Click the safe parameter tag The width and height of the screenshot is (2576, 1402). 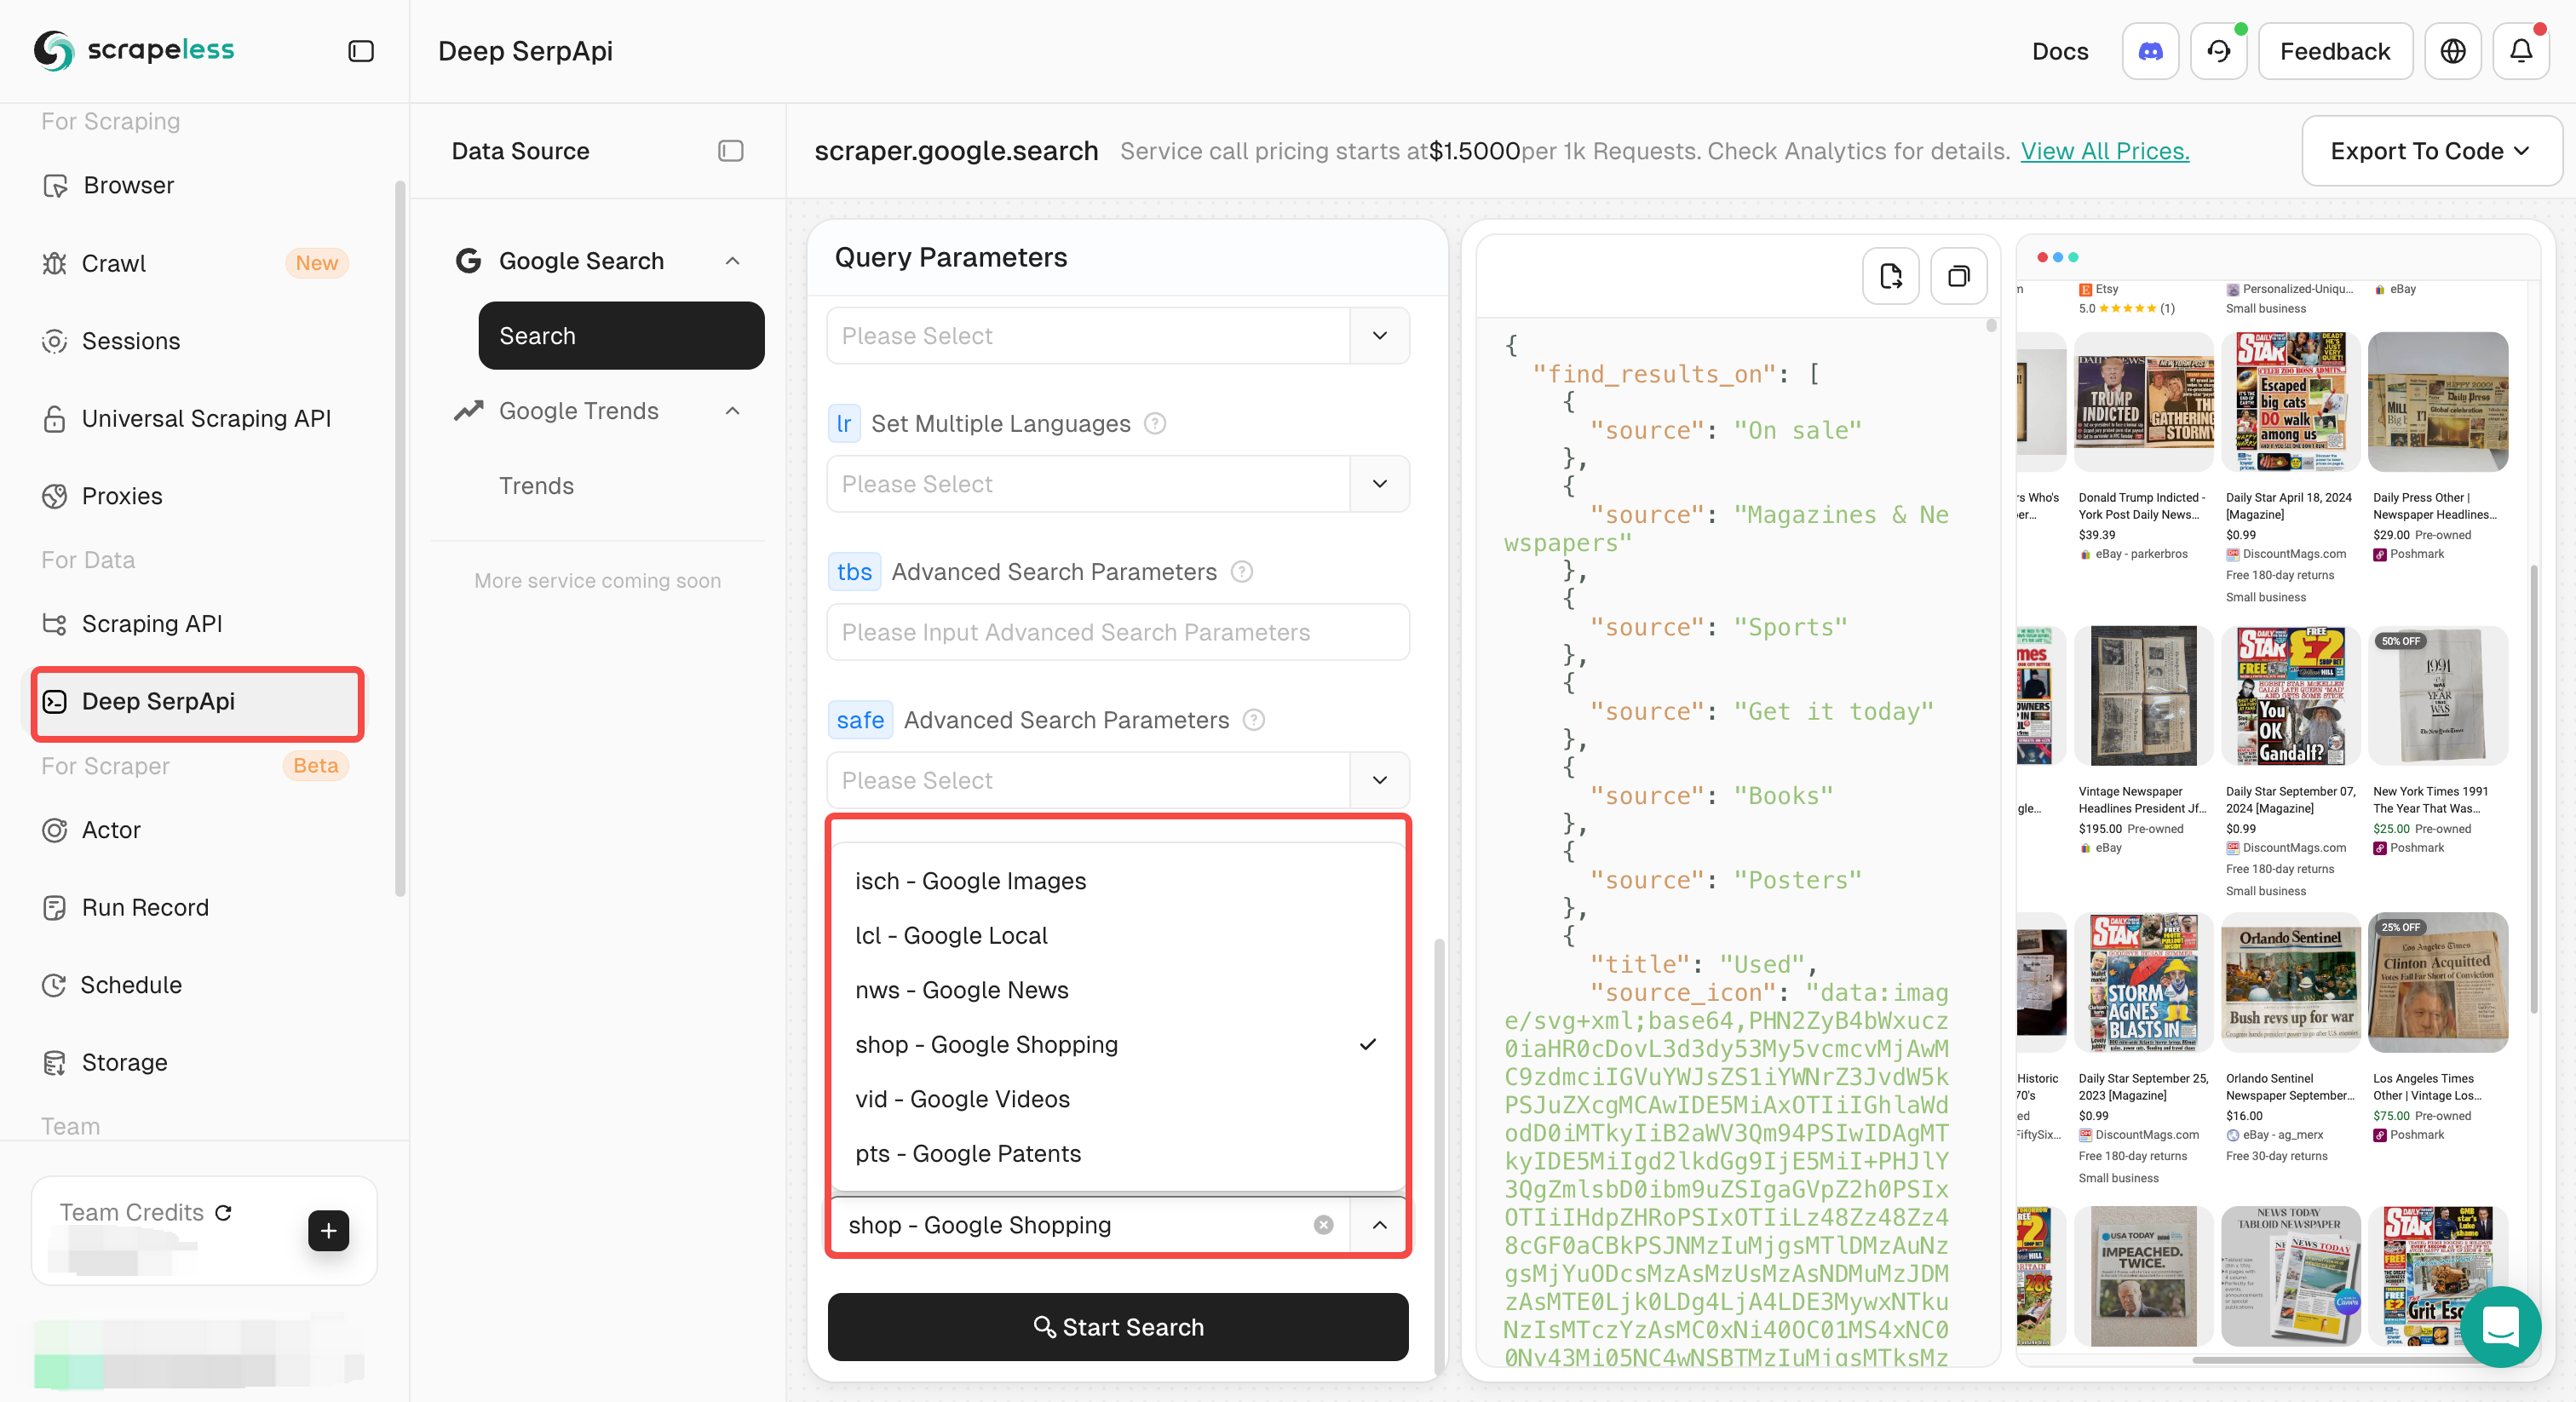point(860,720)
